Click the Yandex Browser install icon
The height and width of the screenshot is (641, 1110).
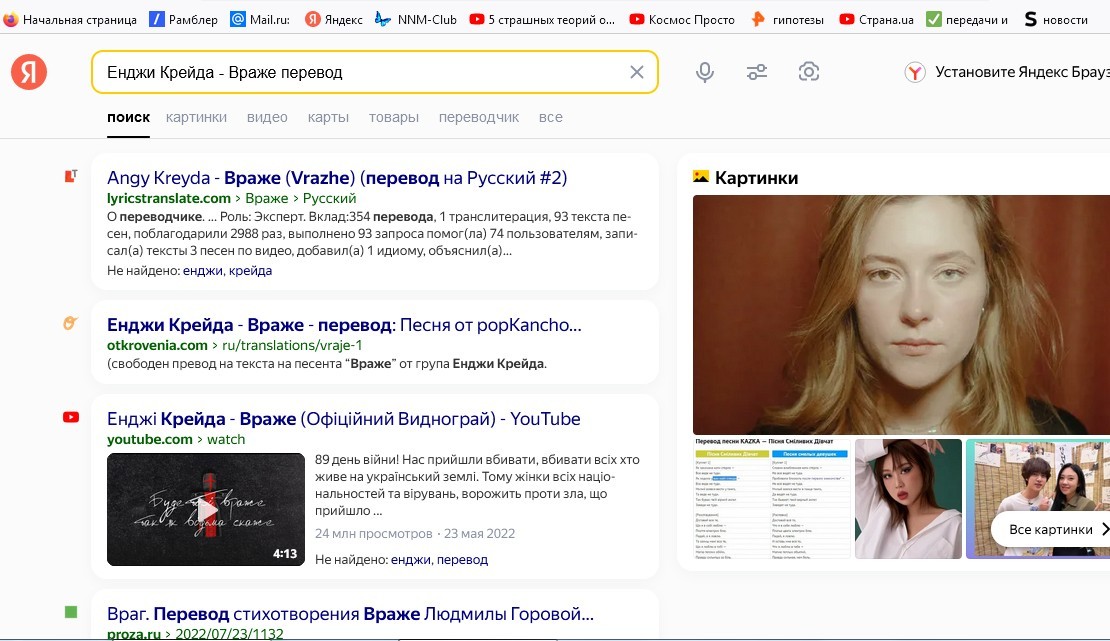(x=915, y=72)
